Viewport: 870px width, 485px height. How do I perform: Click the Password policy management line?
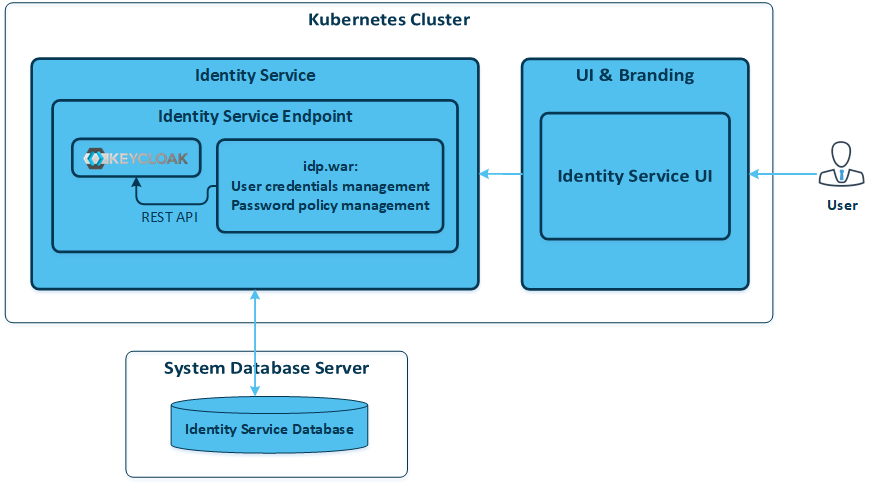[330, 205]
